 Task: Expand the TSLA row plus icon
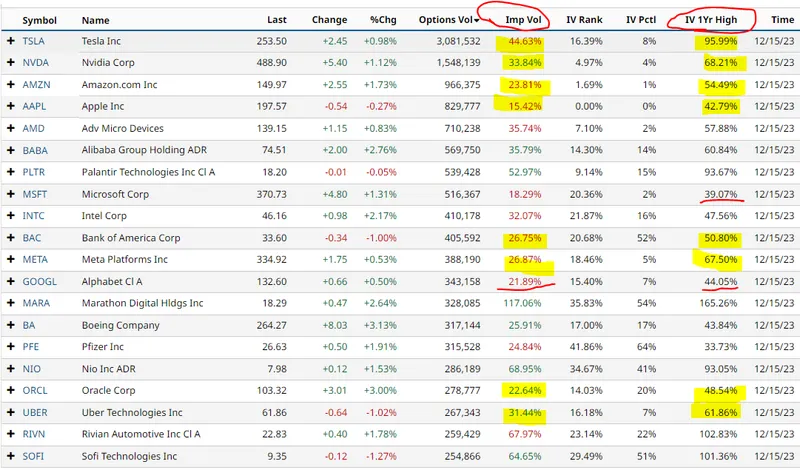(11, 41)
